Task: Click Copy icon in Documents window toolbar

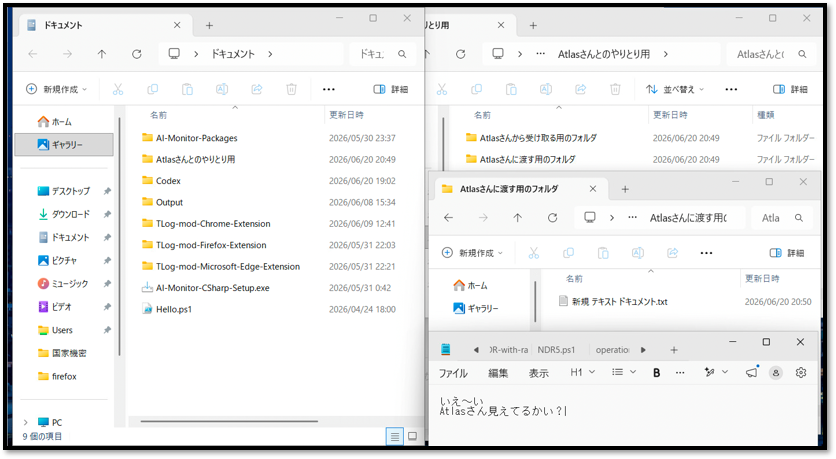Action: 152,90
